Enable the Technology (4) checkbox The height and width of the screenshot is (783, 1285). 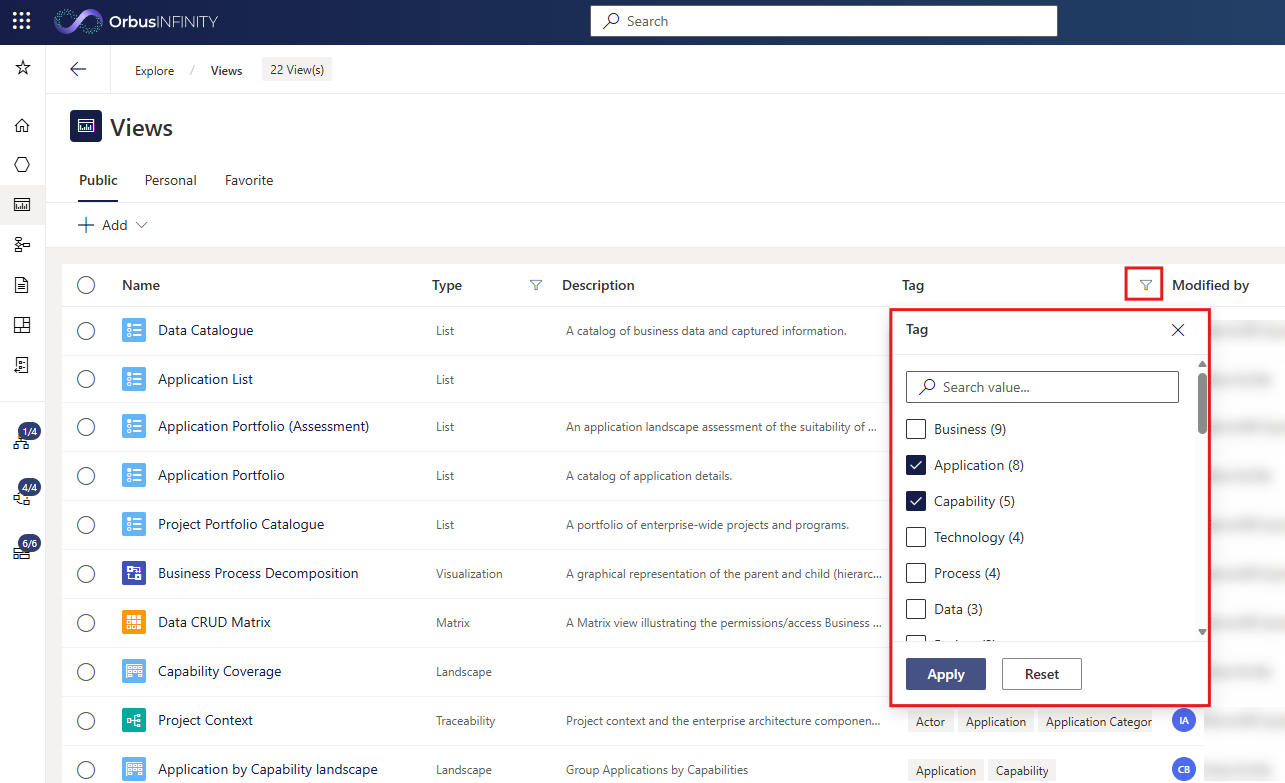[915, 537]
